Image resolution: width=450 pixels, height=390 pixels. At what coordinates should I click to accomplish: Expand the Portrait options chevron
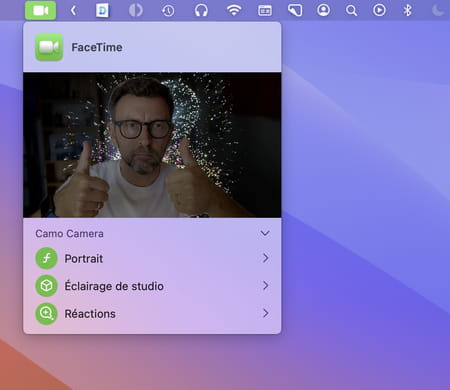(265, 258)
